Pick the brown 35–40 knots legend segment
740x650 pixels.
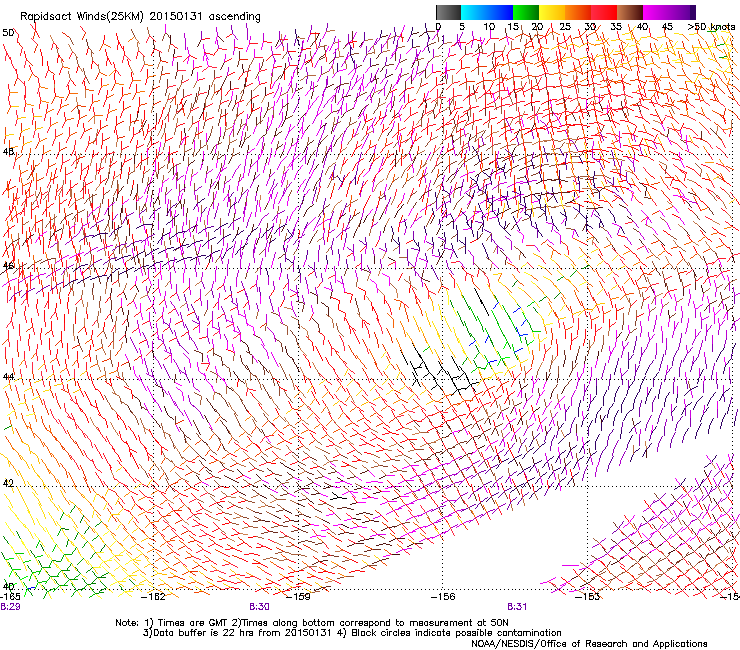(x=630, y=12)
